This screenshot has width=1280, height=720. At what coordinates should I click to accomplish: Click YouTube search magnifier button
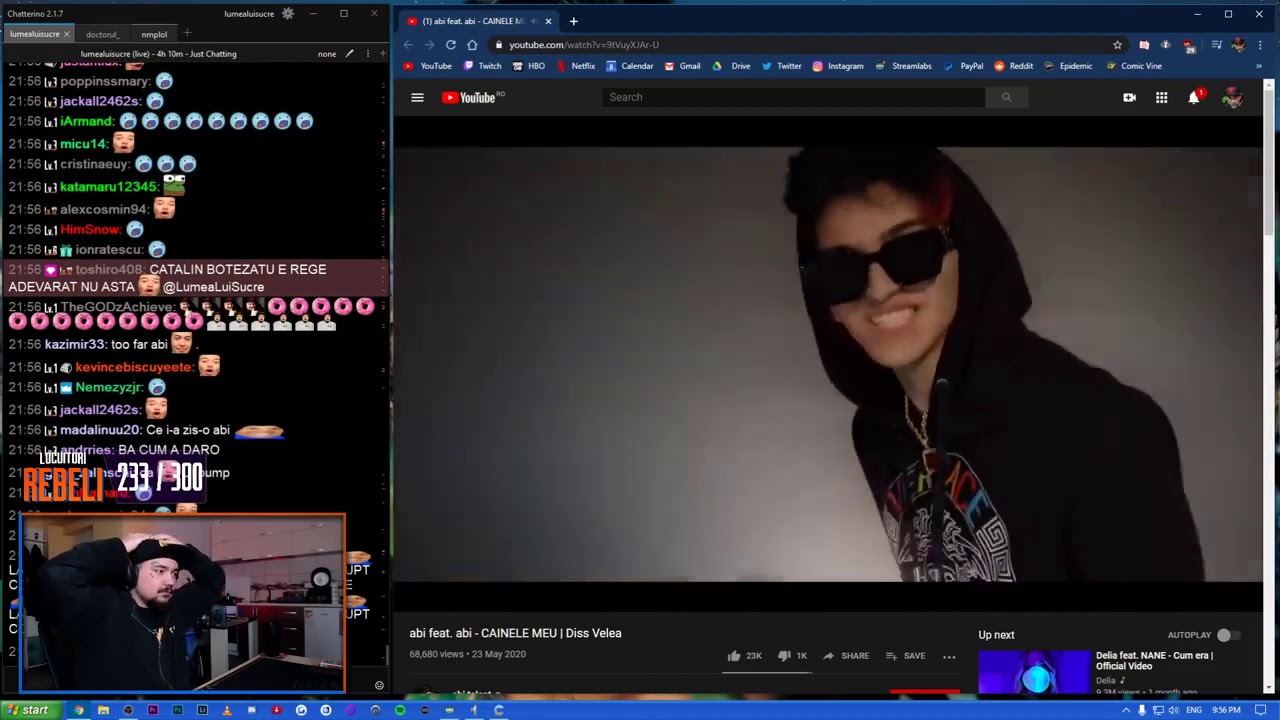pos(1006,97)
